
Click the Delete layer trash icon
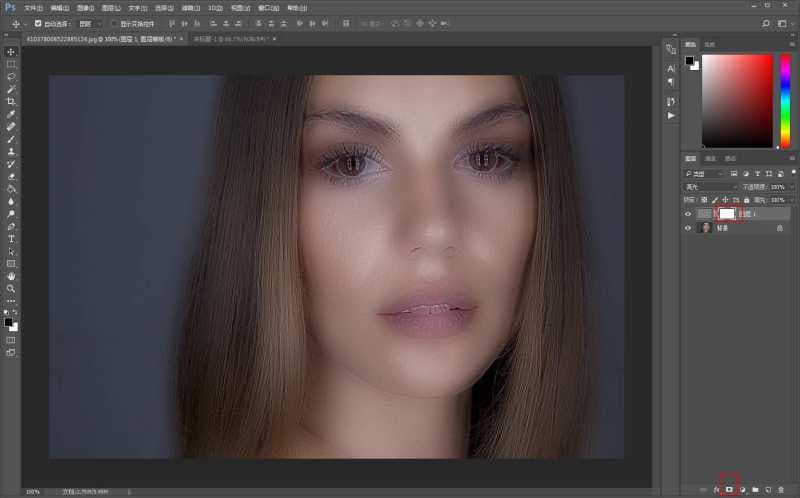tap(780, 489)
